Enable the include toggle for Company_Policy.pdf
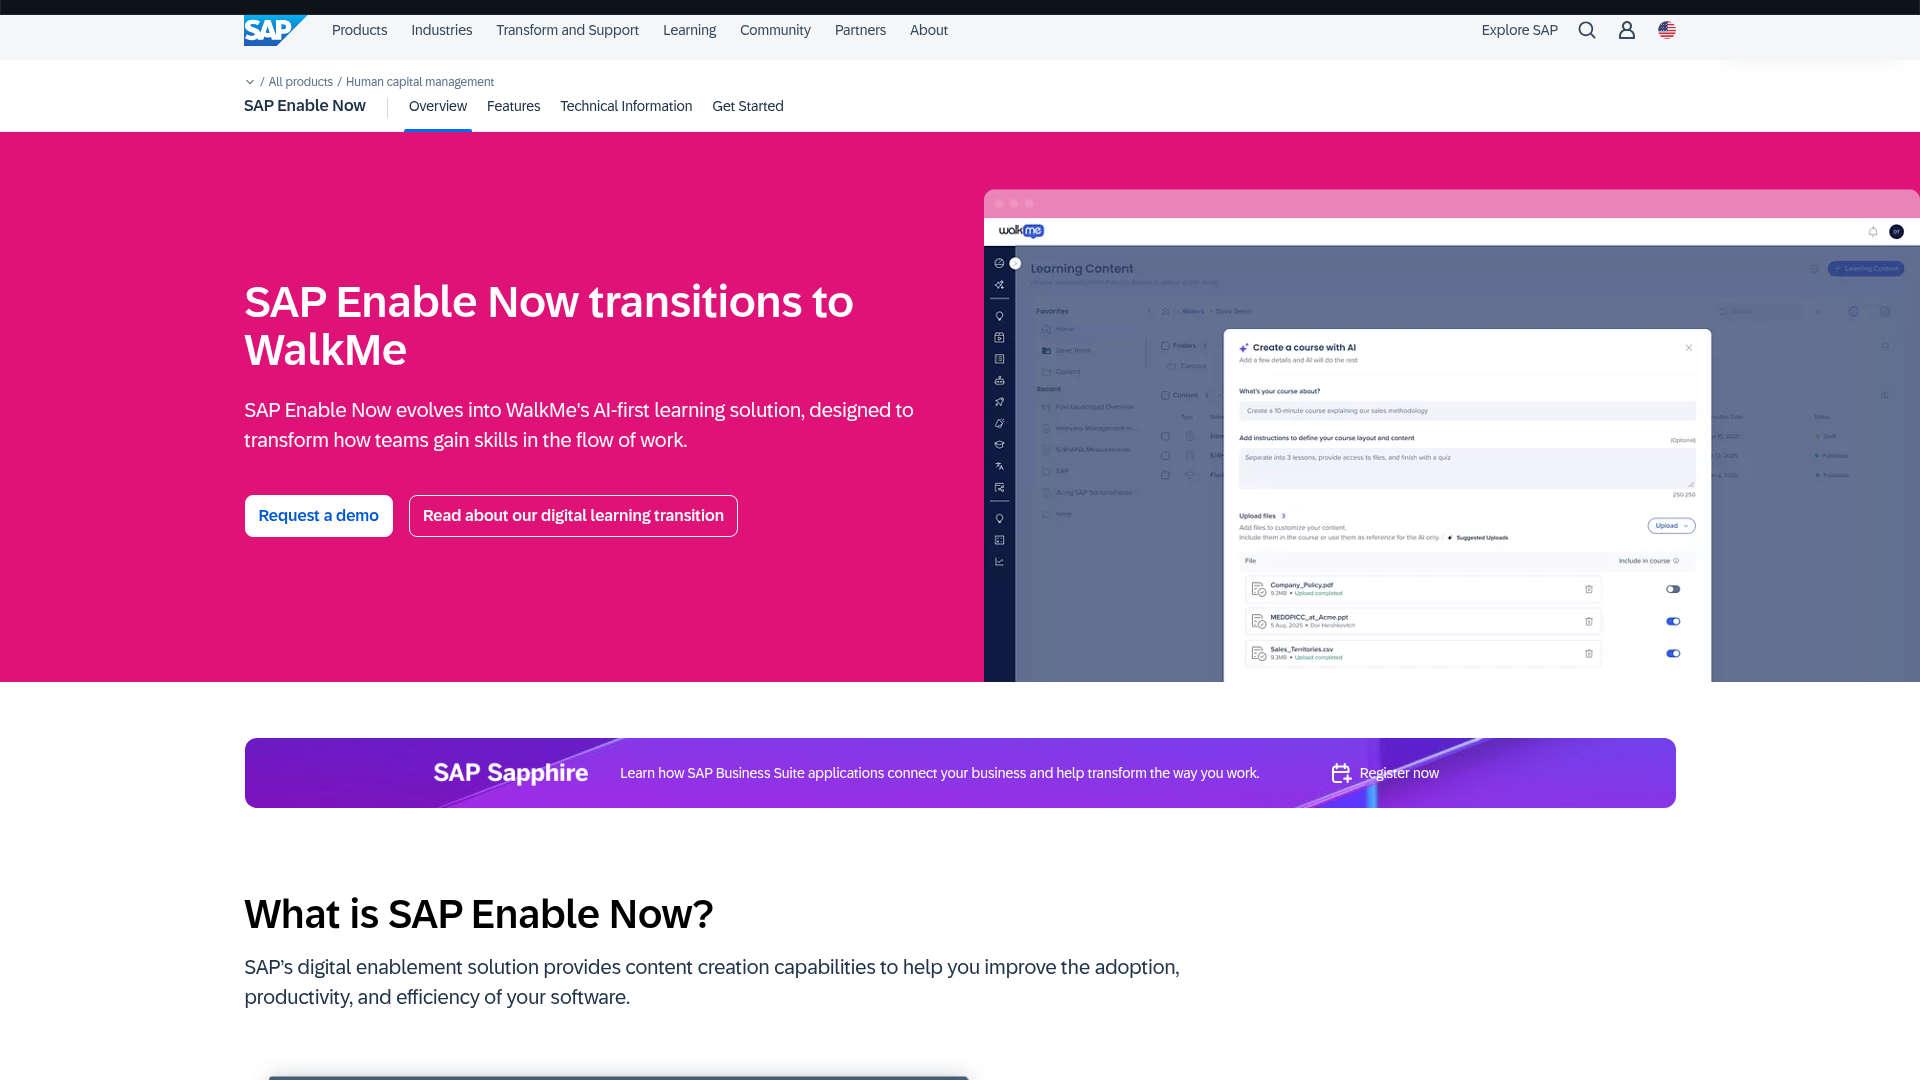This screenshot has height=1080, width=1920. click(x=1673, y=589)
